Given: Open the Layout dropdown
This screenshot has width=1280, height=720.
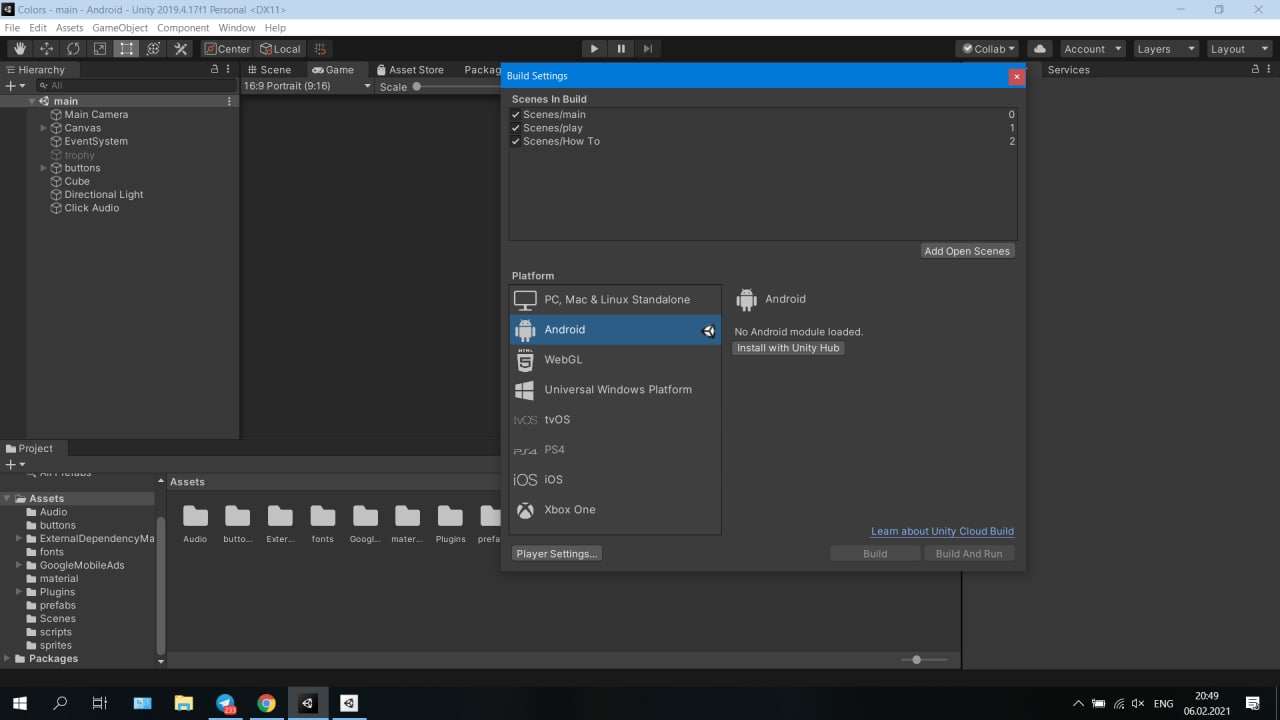Looking at the screenshot, I should pos(1238,49).
